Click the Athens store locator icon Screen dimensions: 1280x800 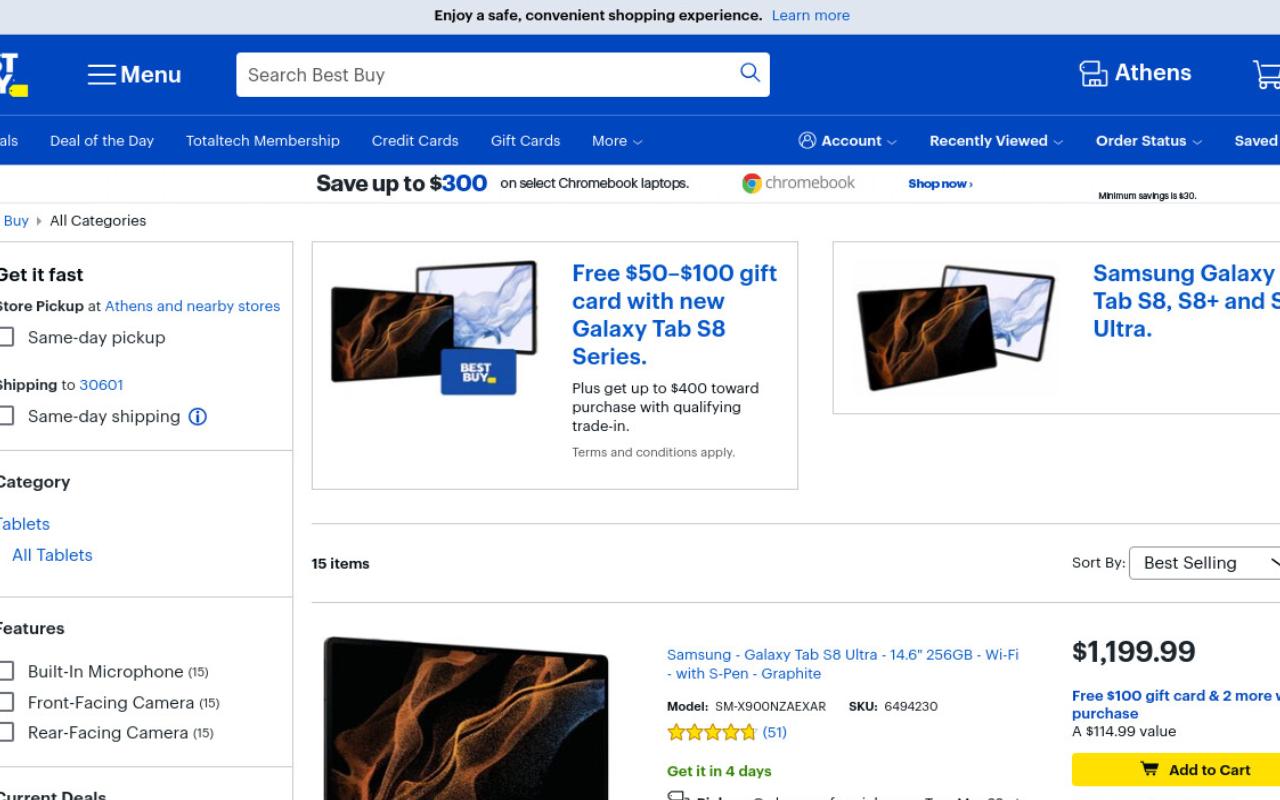[1093, 73]
